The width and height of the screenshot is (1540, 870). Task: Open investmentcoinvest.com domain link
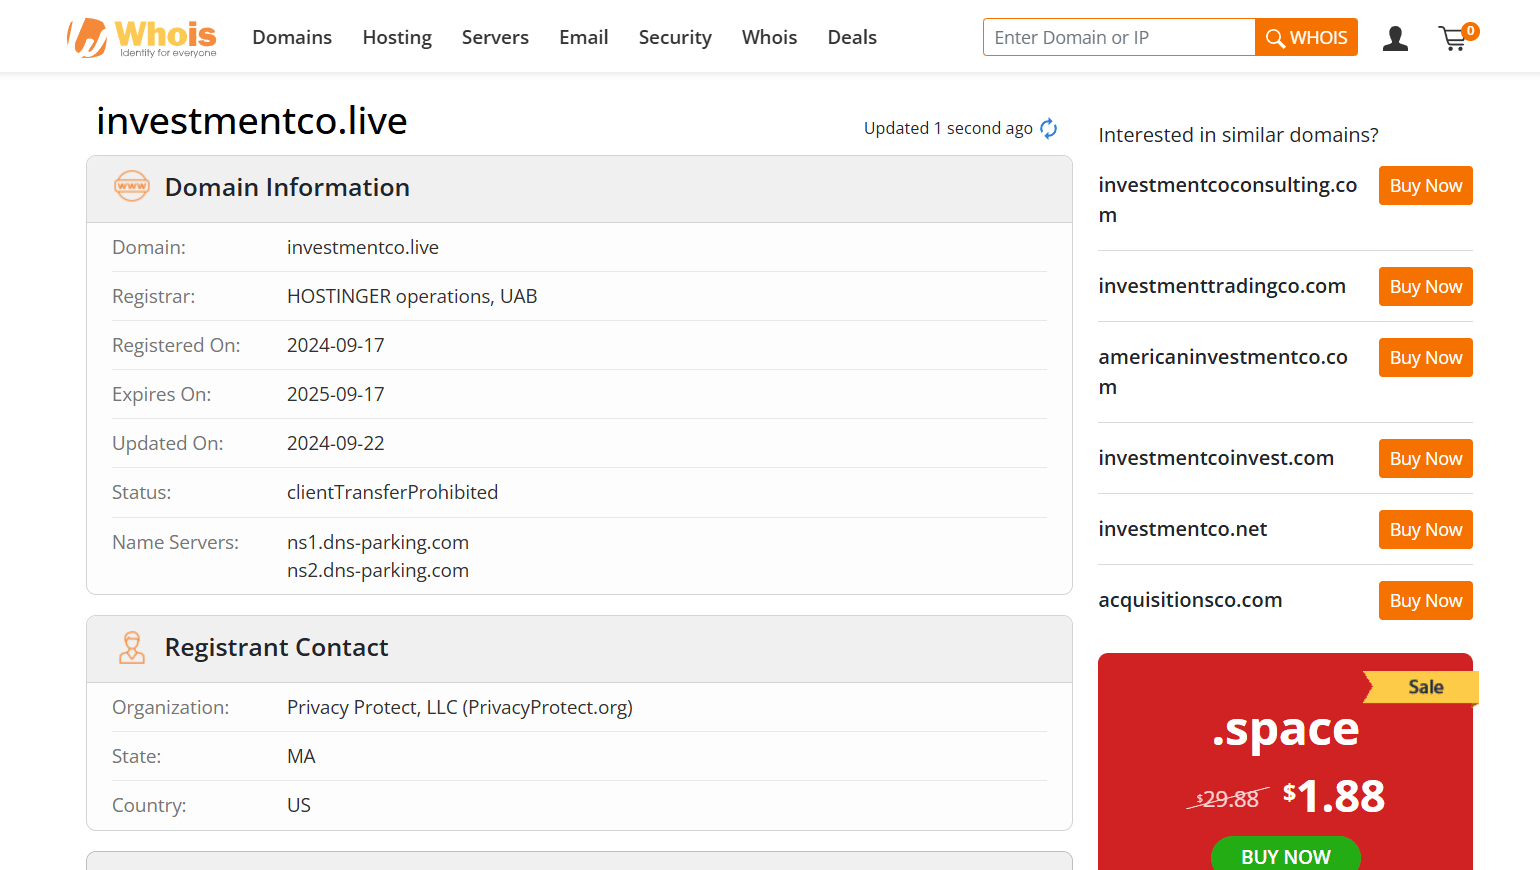1216,458
